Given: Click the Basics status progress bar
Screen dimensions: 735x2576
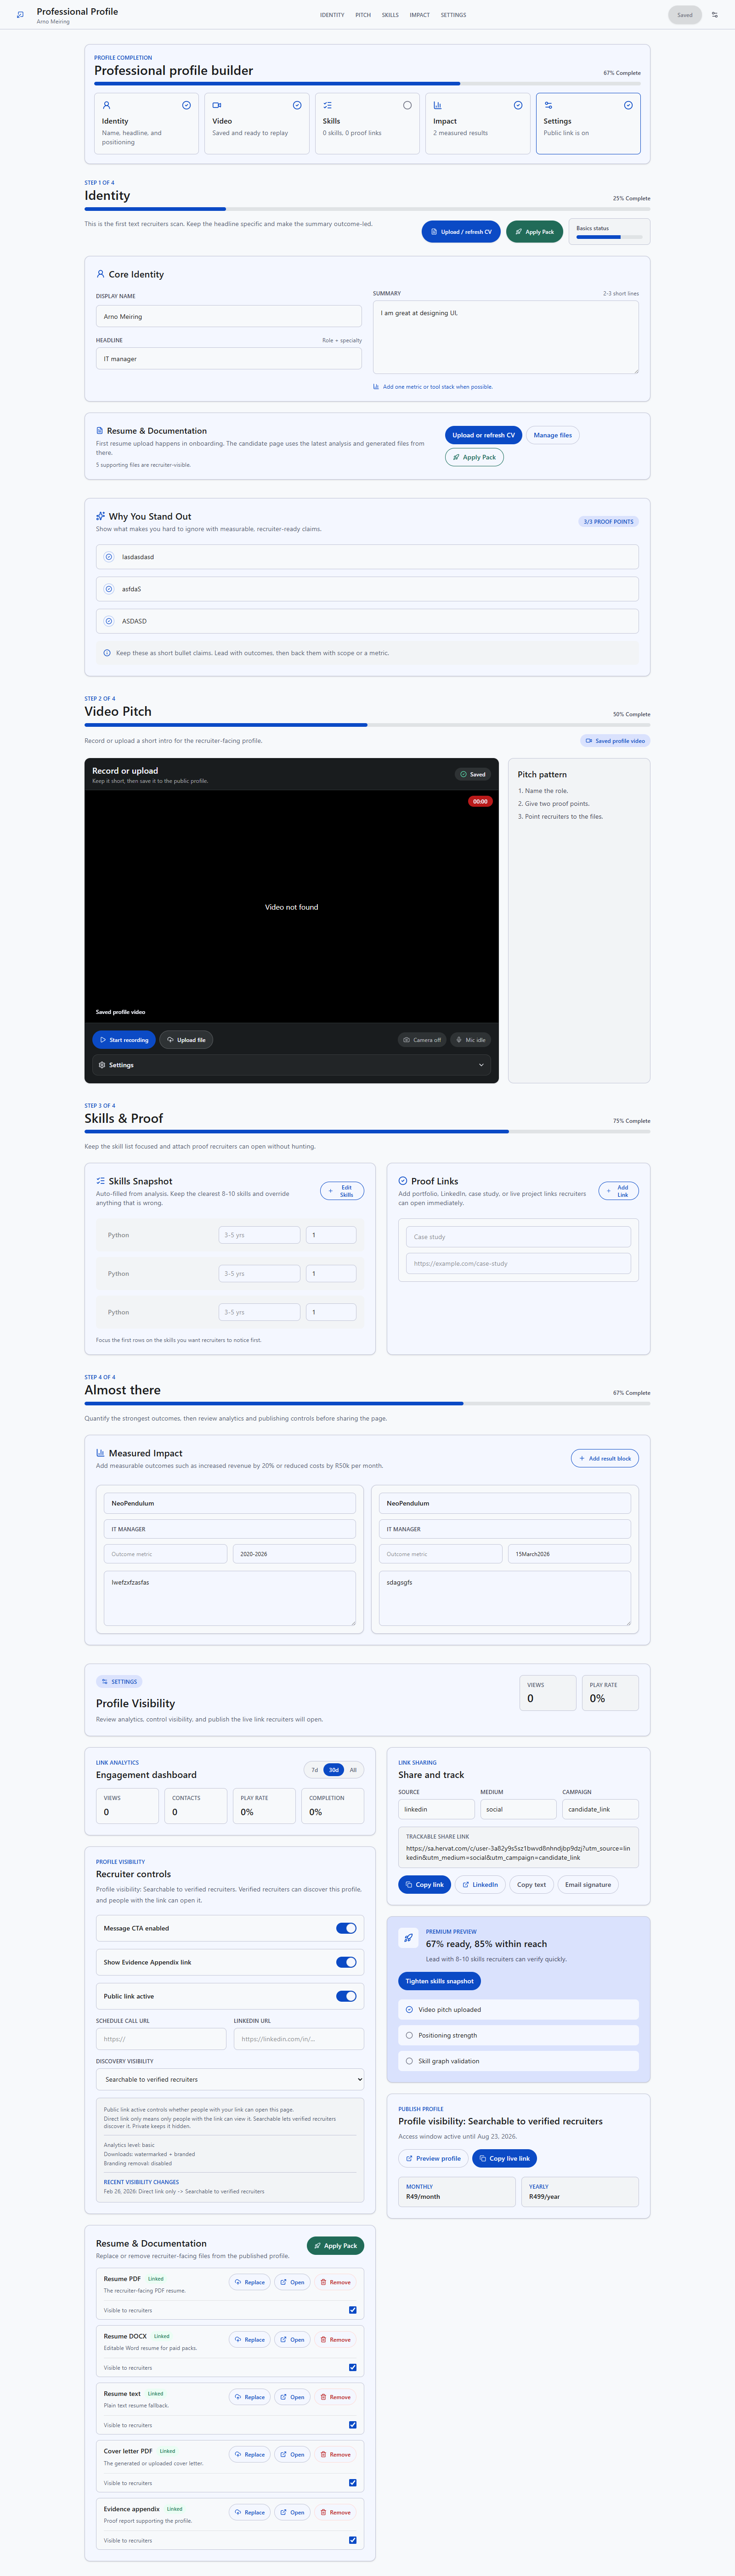Looking at the screenshot, I should [x=609, y=237].
